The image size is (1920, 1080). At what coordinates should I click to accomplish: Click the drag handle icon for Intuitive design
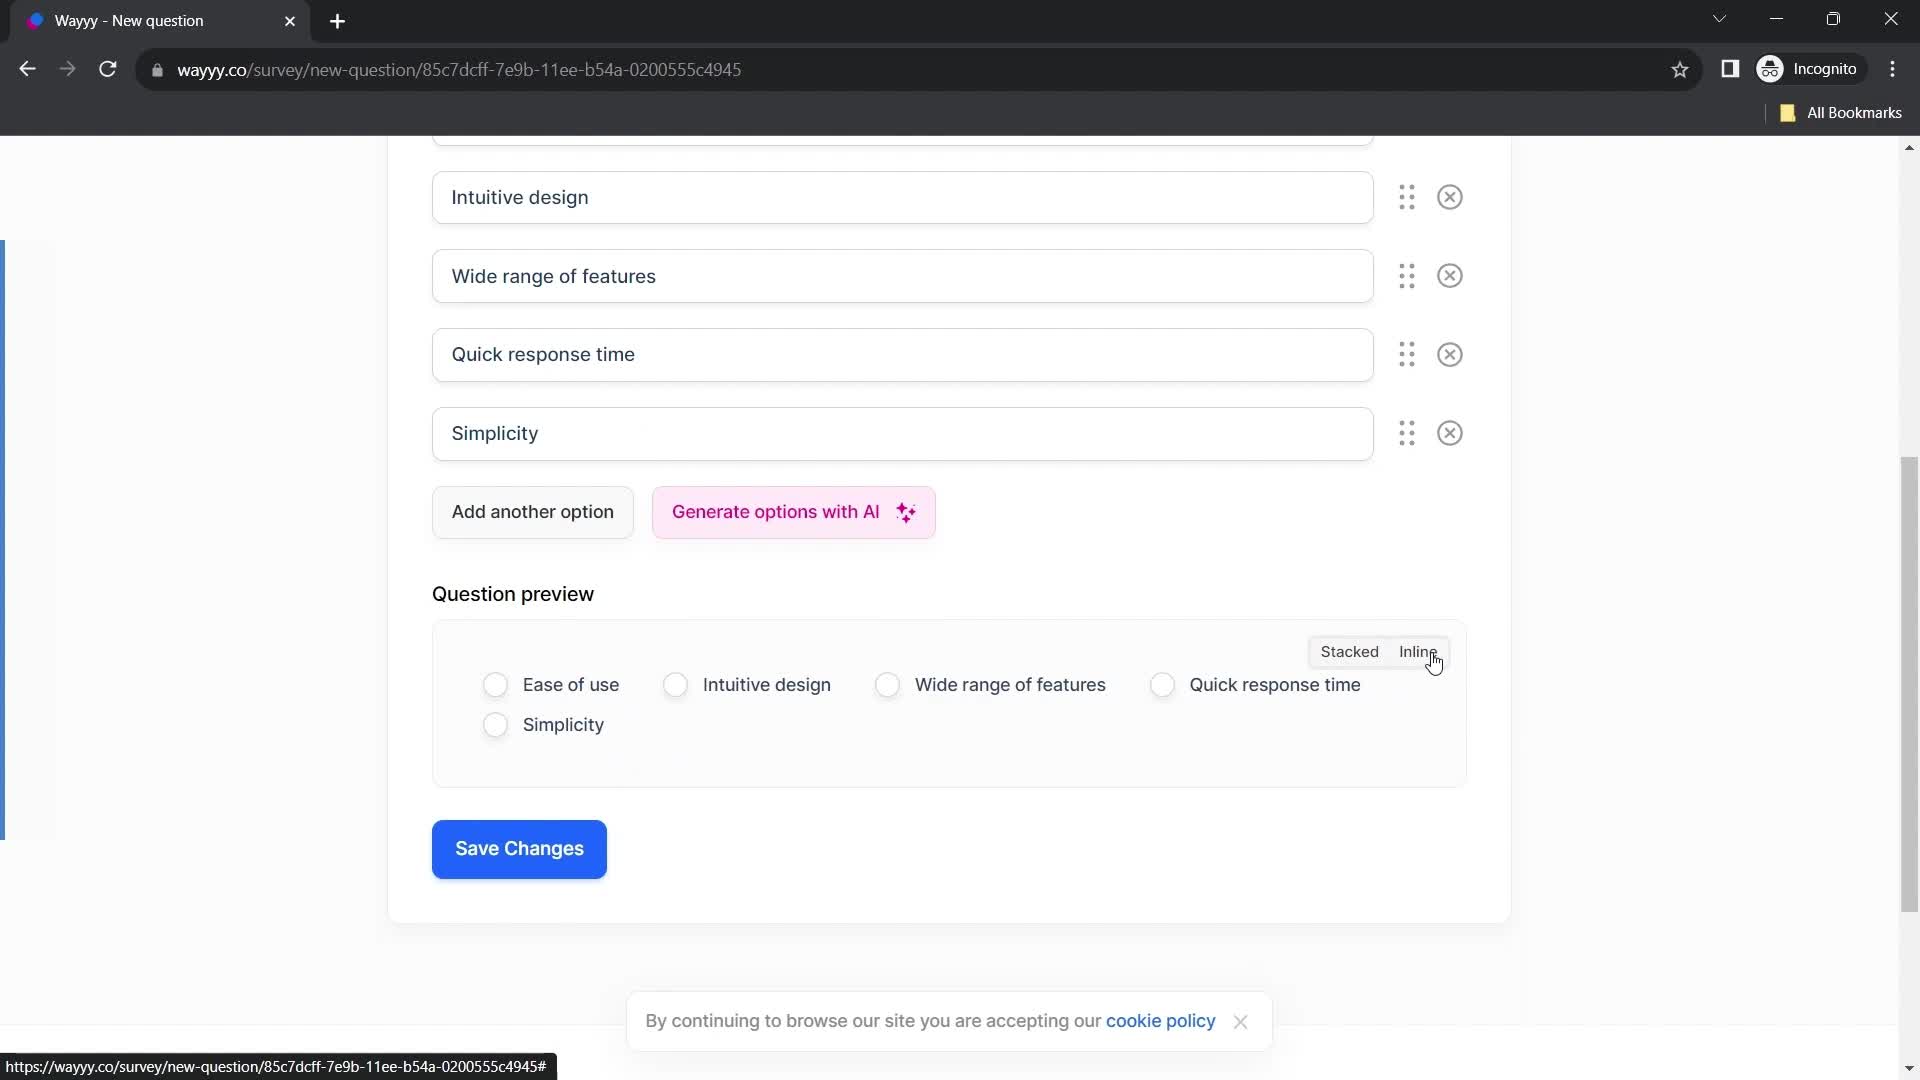[1407, 196]
